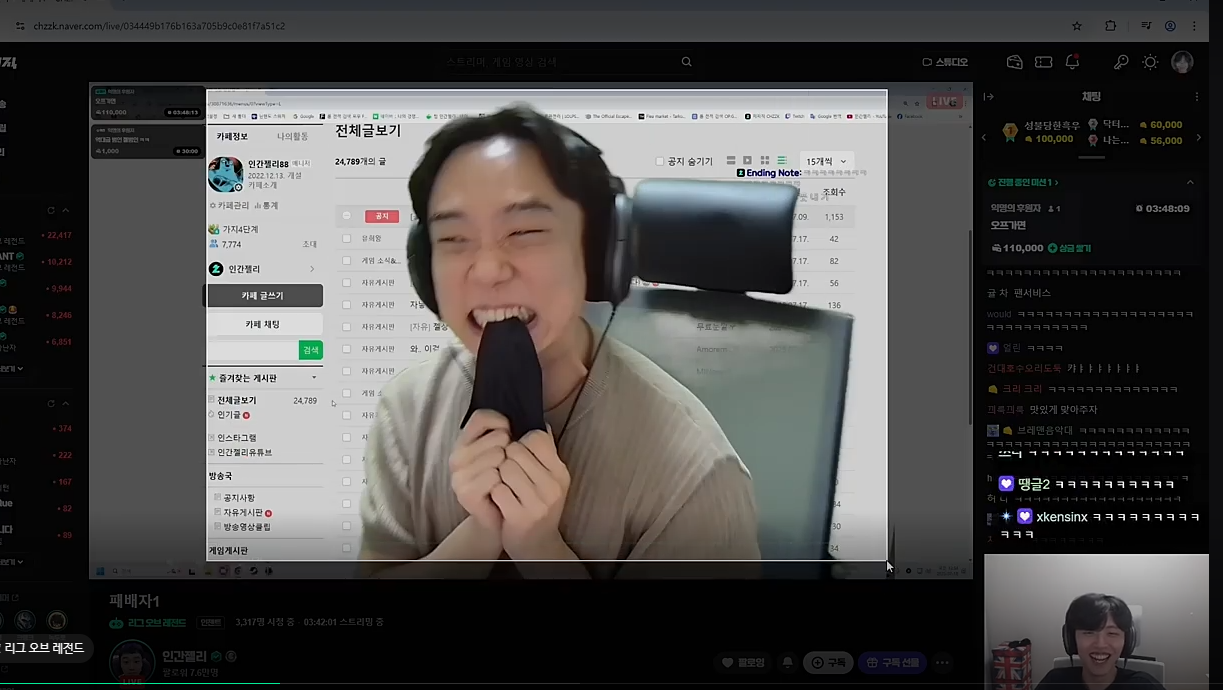Open the 자유게시판 in cafe sidebar menu
Screen dimensions: 1223x690
242,512
